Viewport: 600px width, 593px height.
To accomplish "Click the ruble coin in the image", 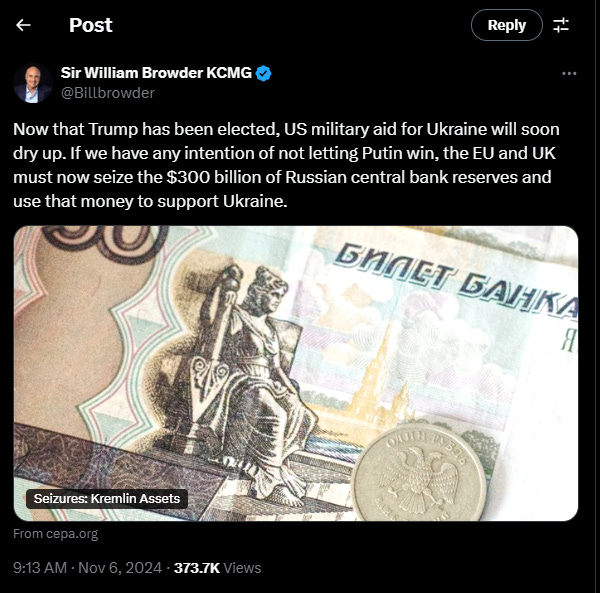I will 419,474.
